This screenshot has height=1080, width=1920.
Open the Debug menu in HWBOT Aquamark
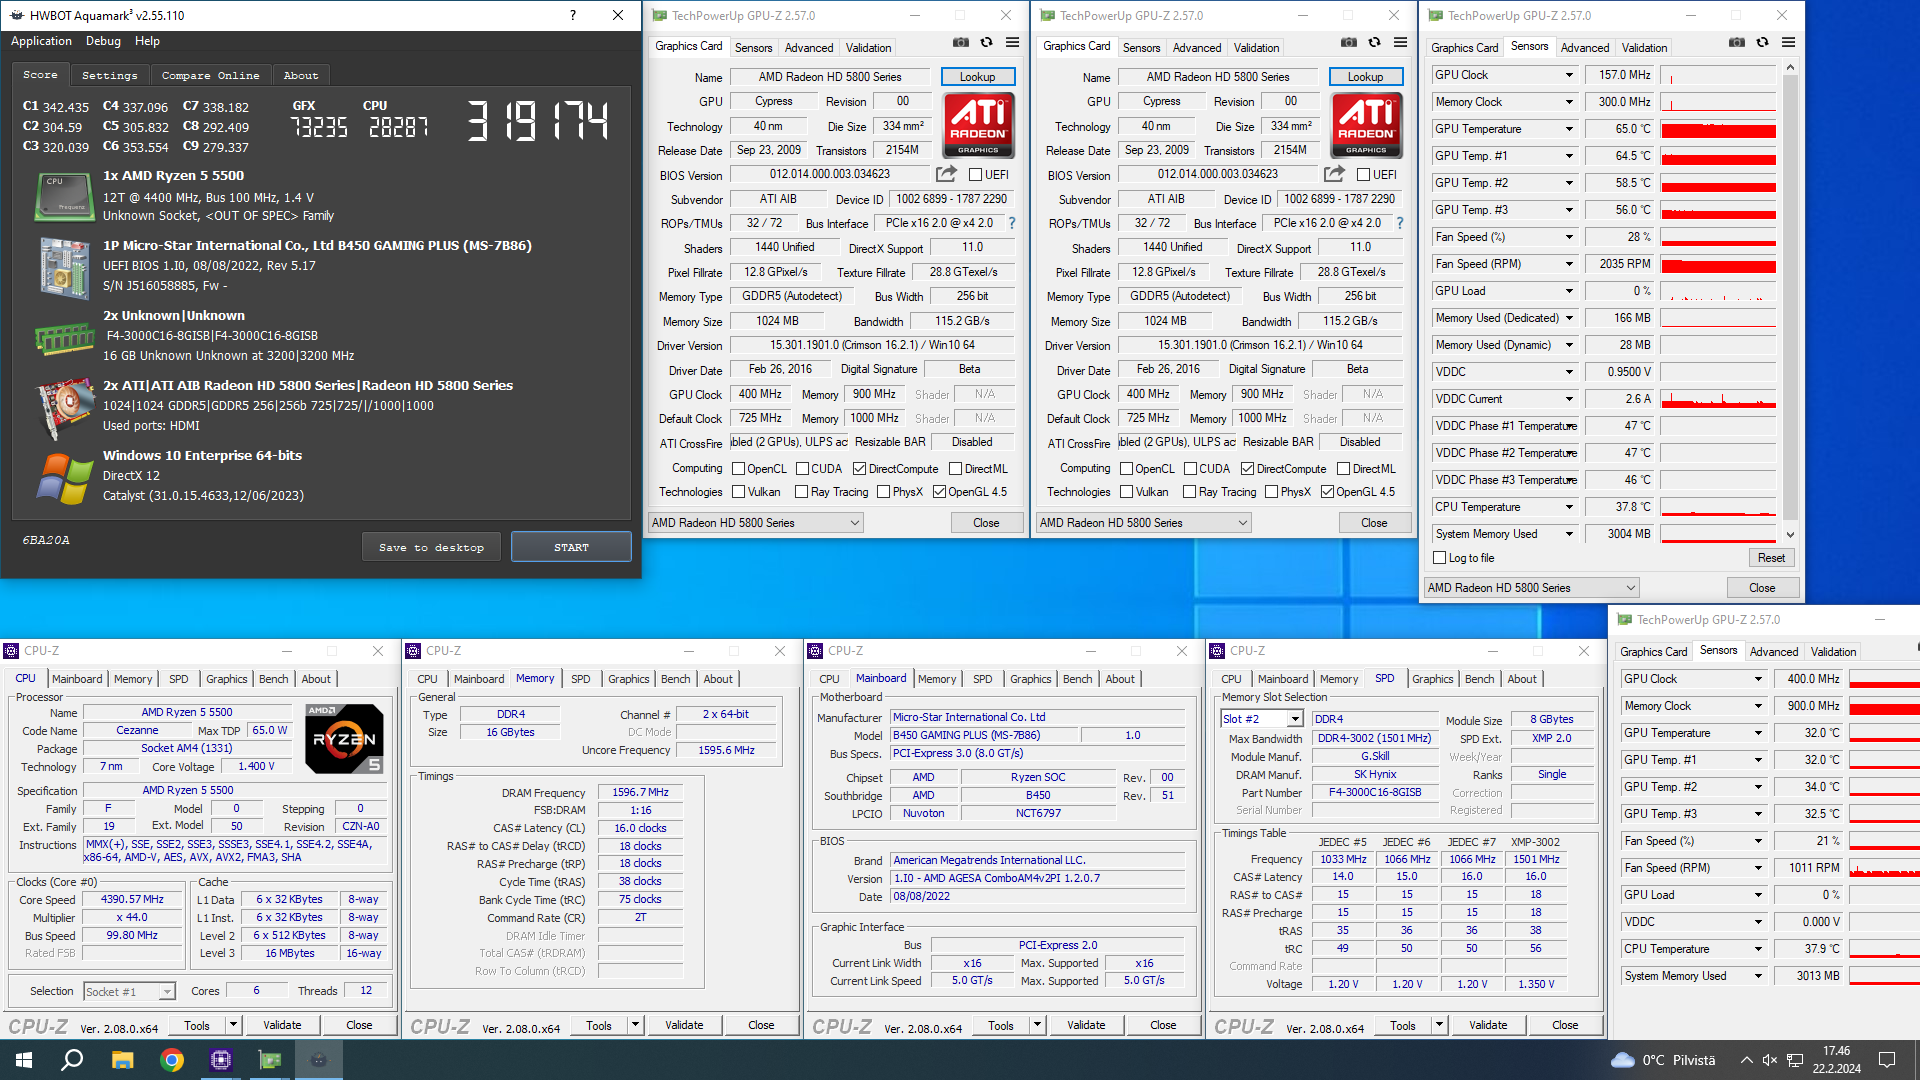pos(103,41)
